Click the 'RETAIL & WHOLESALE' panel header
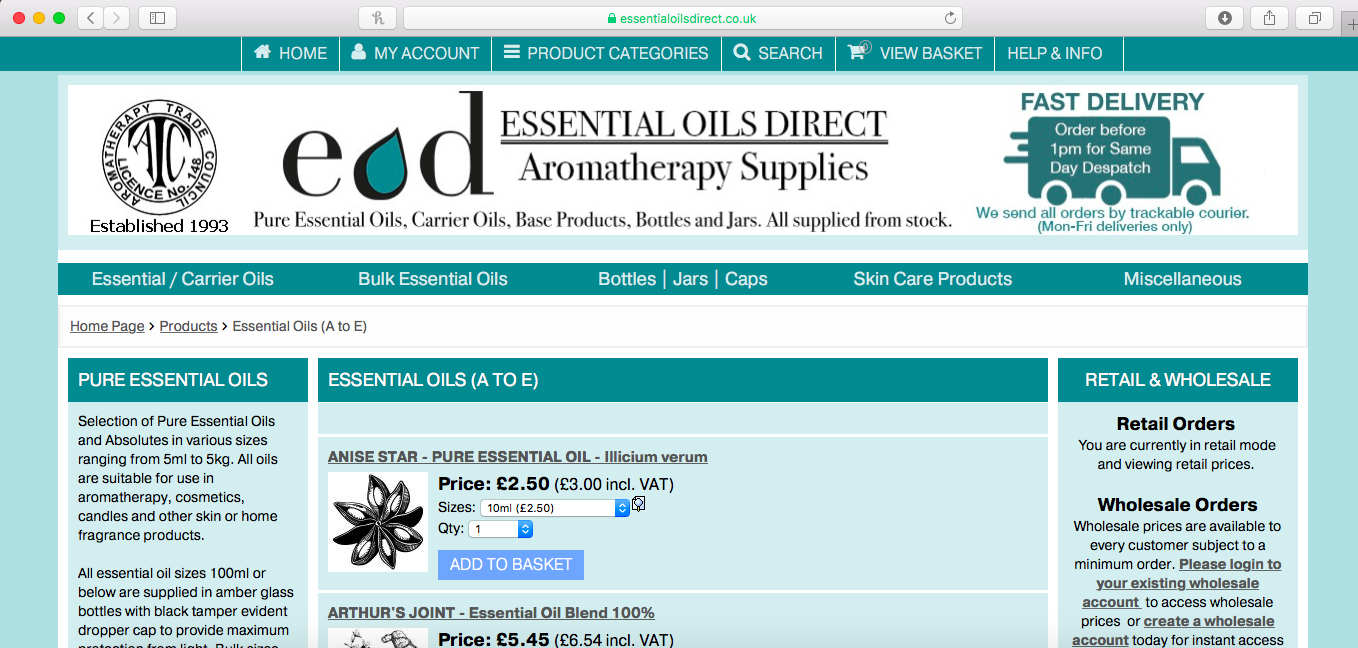This screenshot has width=1358, height=648. coord(1178,380)
